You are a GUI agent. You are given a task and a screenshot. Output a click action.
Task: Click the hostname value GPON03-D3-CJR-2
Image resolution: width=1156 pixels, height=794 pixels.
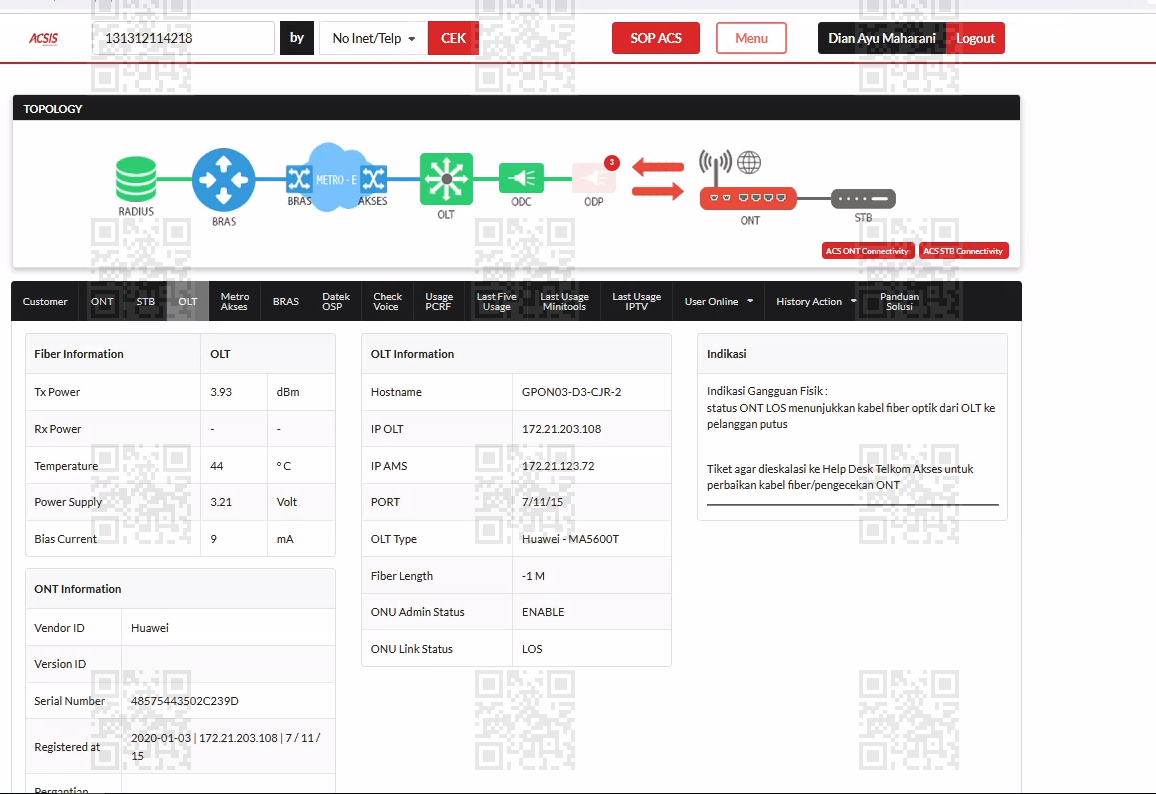(x=571, y=392)
